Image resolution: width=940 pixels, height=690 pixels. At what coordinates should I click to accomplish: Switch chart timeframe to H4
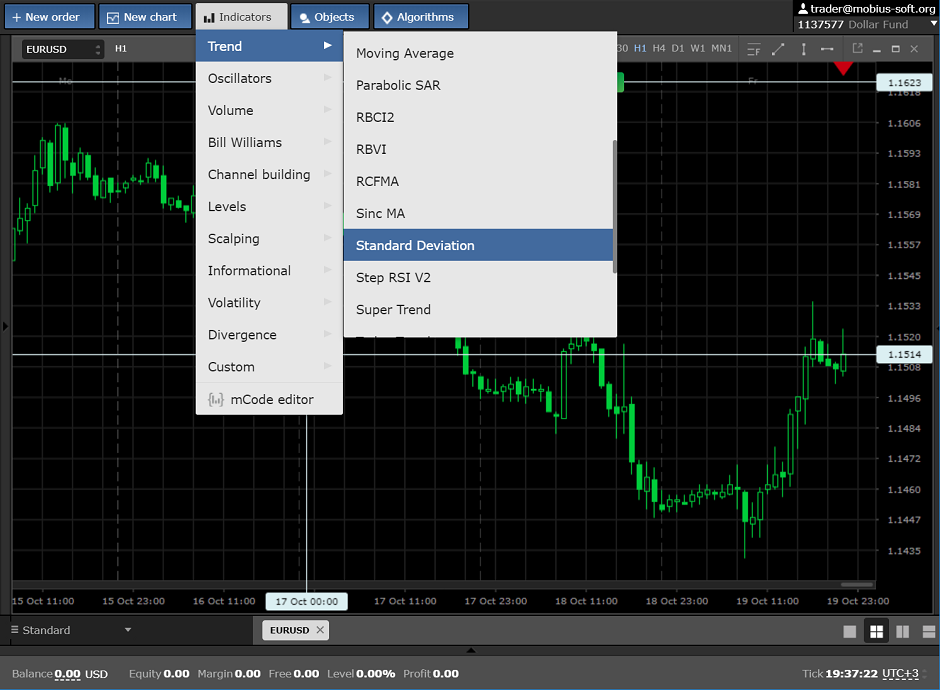[659, 49]
